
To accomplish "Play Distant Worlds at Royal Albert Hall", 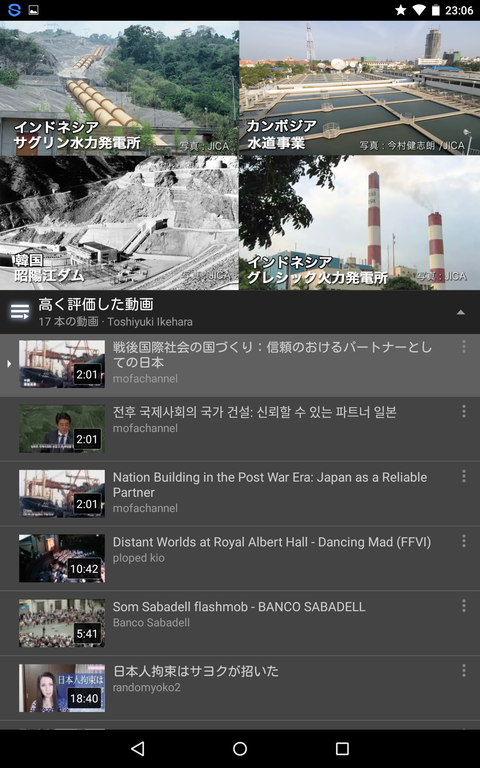I will click(272, 542).
